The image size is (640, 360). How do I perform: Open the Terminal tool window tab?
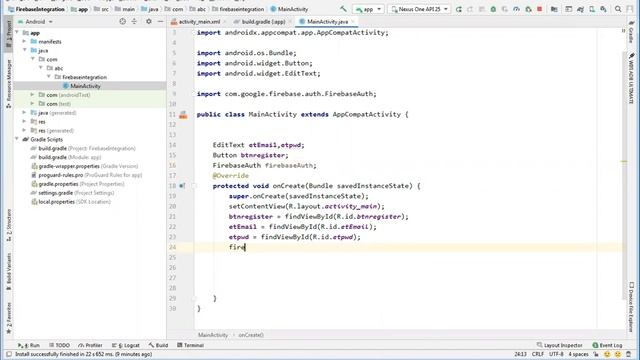[190, 345]
